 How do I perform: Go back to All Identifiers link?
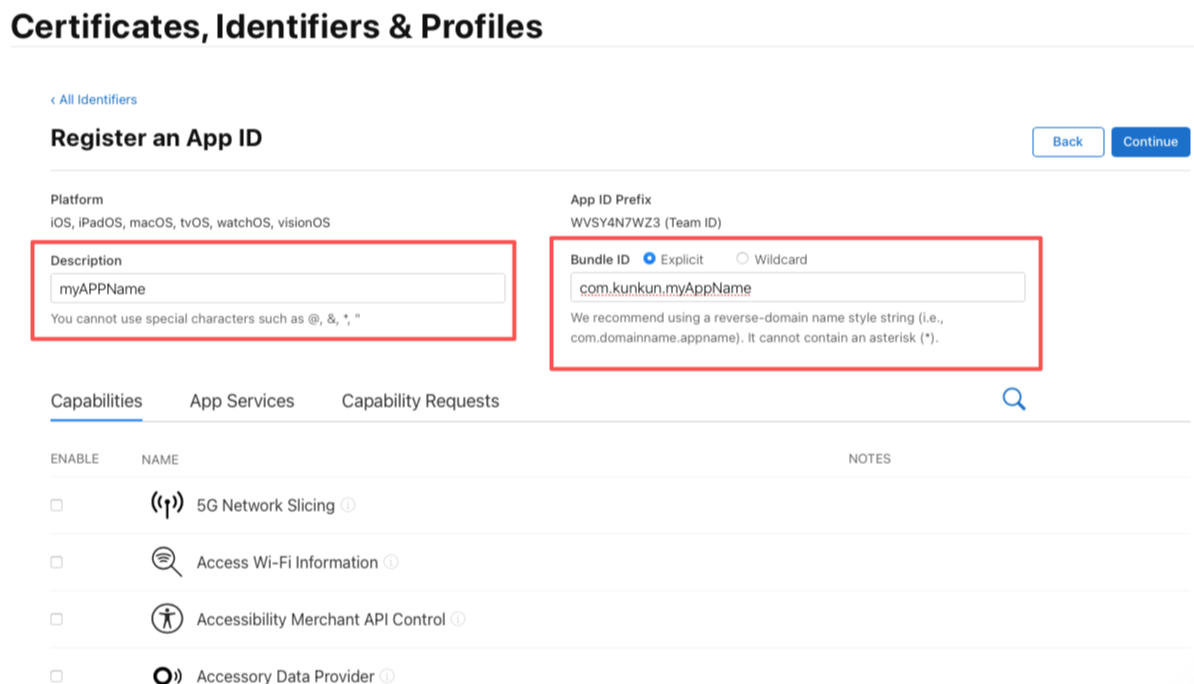coord(94,100)
